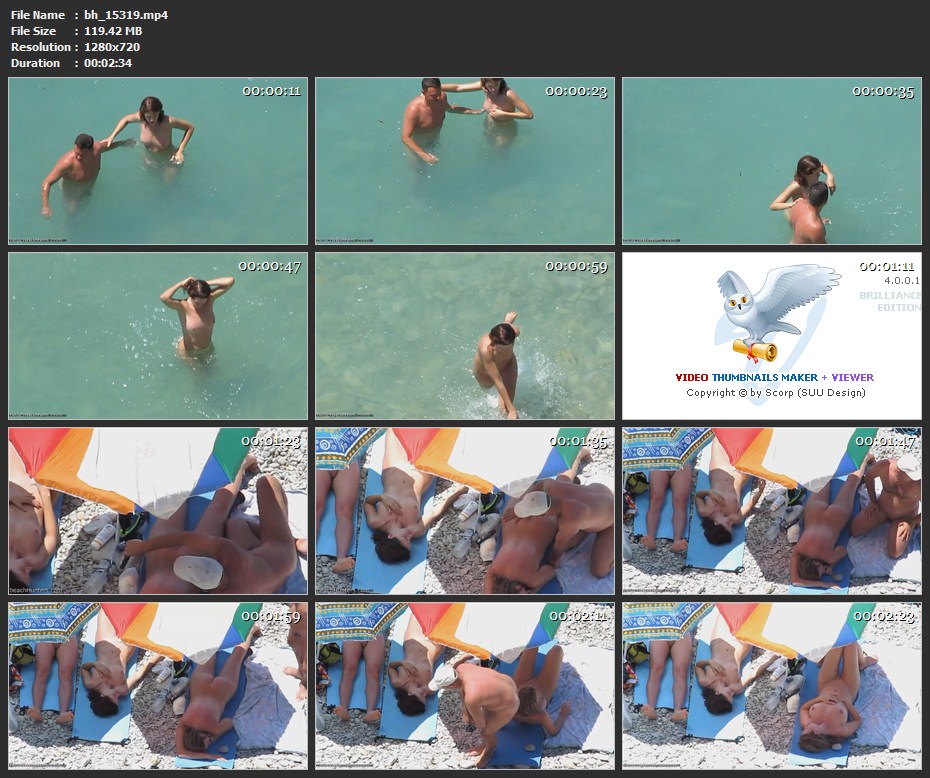The width and height of the screenshot is (930, 778).
Task: Click the Brilliance Edition label
Action: tap(889, 302)
